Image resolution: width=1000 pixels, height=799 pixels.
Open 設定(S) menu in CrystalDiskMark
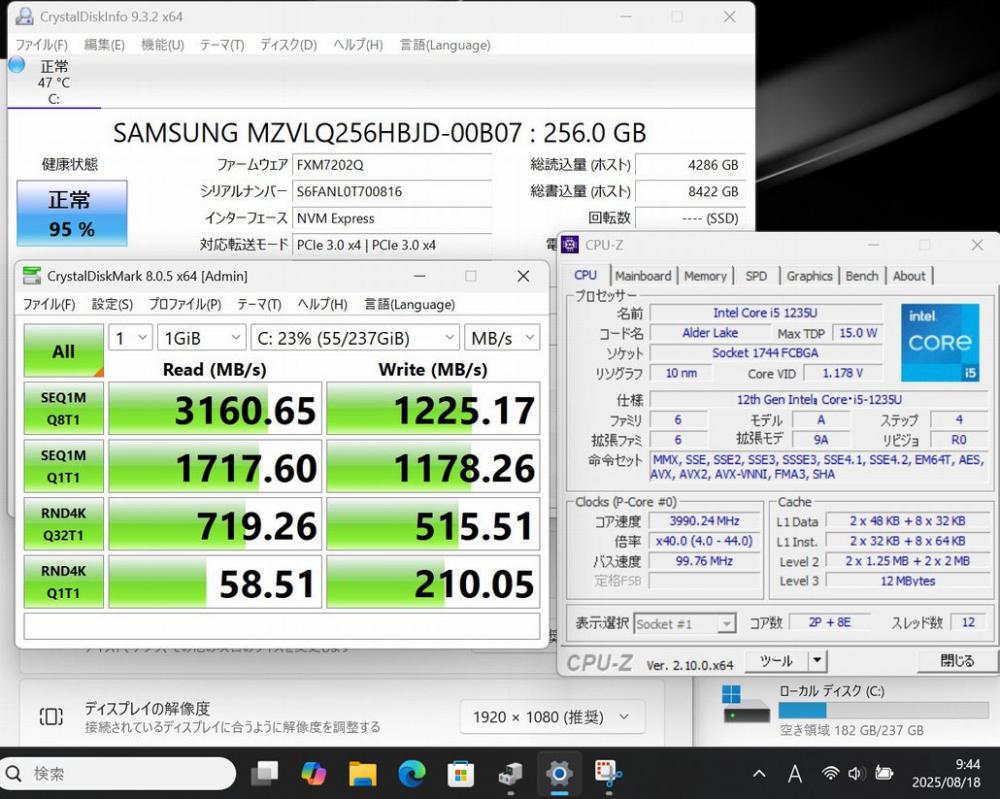click(x=112, y=304)
